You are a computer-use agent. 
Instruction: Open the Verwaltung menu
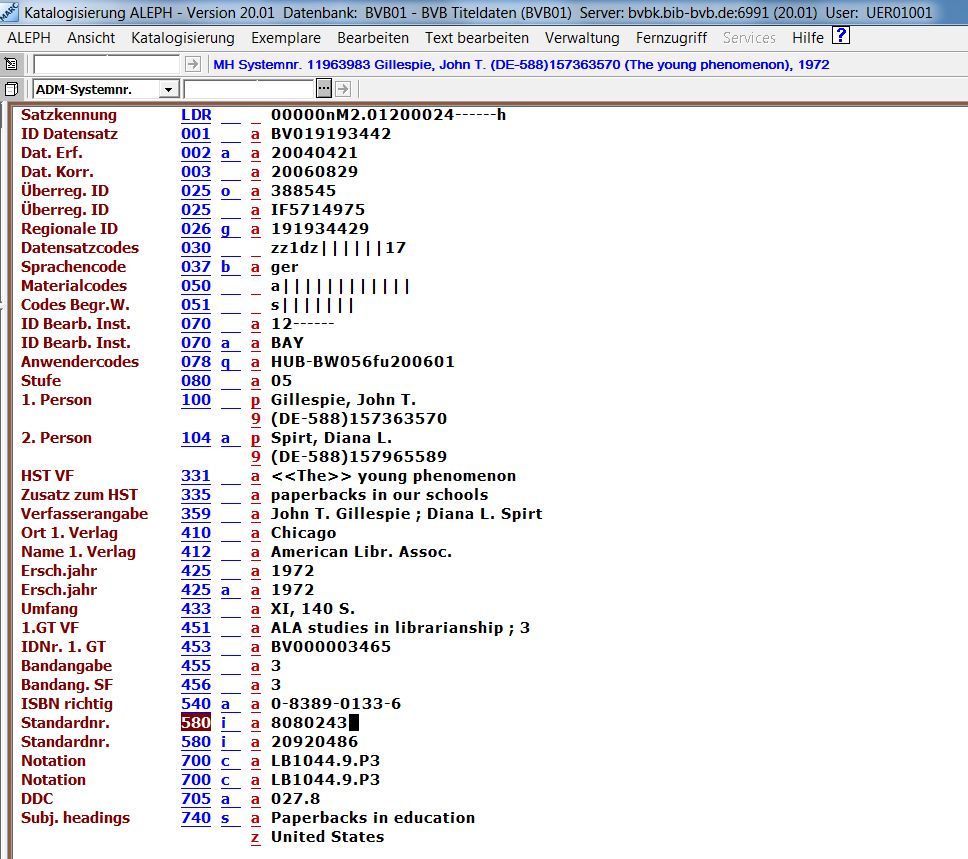pyautogui.click(x=582, y=38)
